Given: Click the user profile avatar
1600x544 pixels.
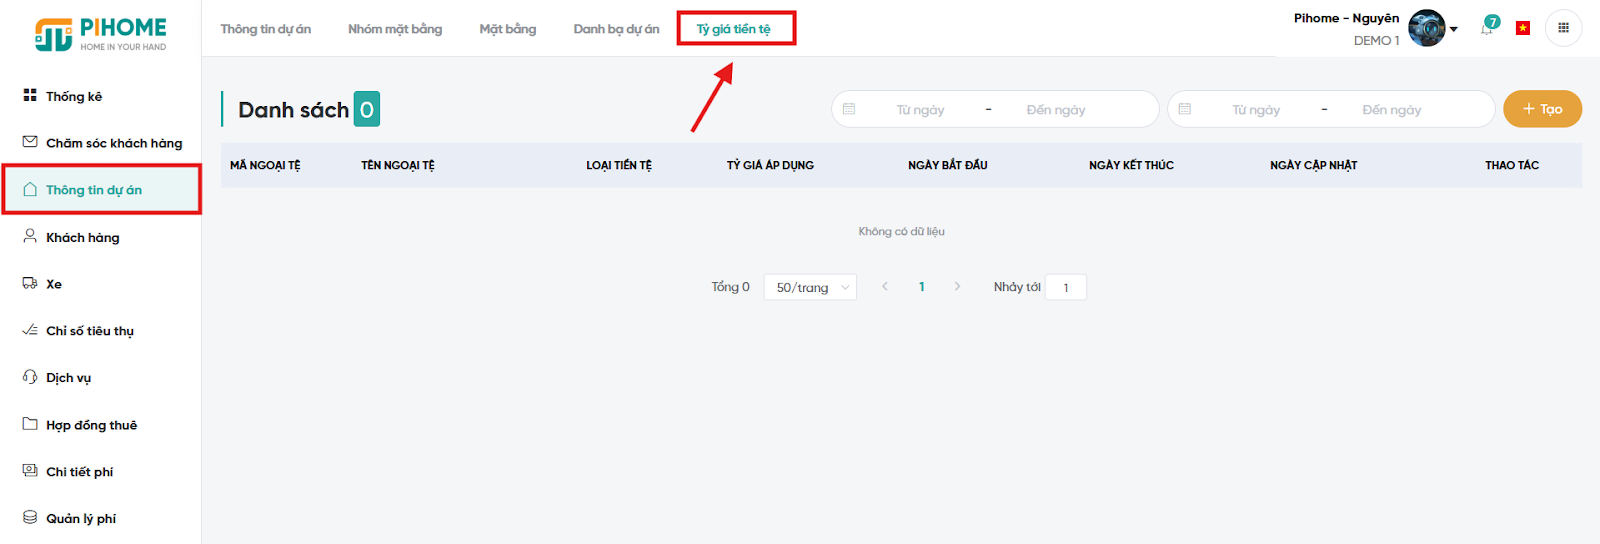Looking at the screenshot, I should (x=1426, y=28).
